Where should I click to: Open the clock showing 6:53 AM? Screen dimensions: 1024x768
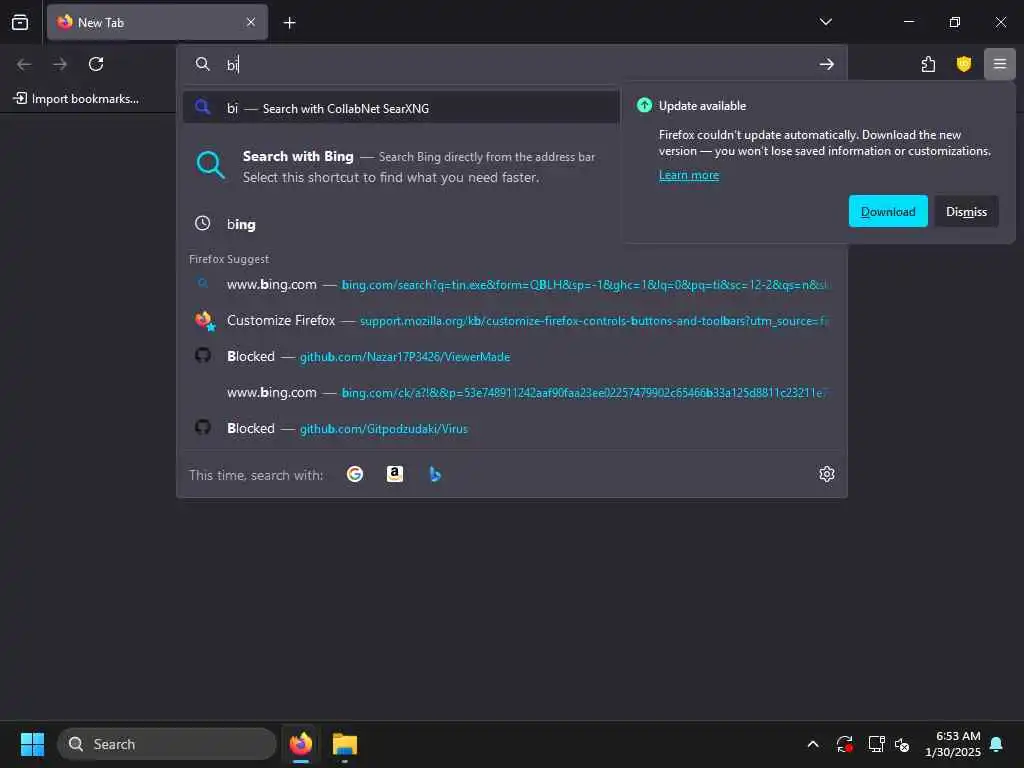[x=953, y=744]
